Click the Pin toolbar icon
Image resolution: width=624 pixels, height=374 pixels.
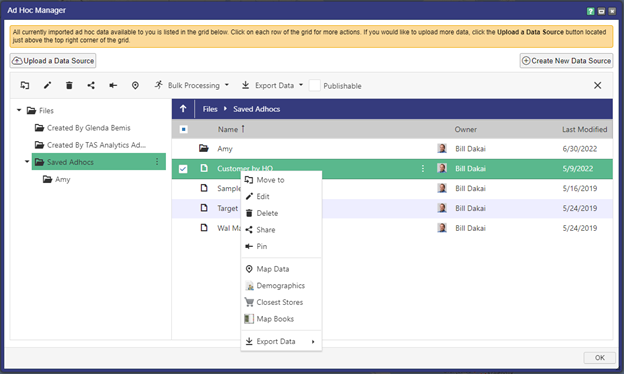[x=113, y=85]
